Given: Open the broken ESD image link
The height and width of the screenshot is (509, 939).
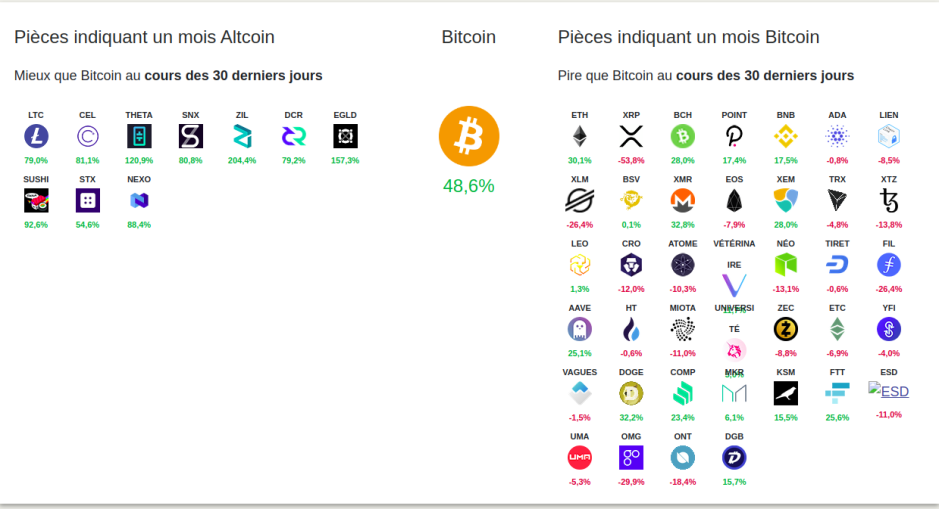Looking at the screenshot, I should coord(889,391).
